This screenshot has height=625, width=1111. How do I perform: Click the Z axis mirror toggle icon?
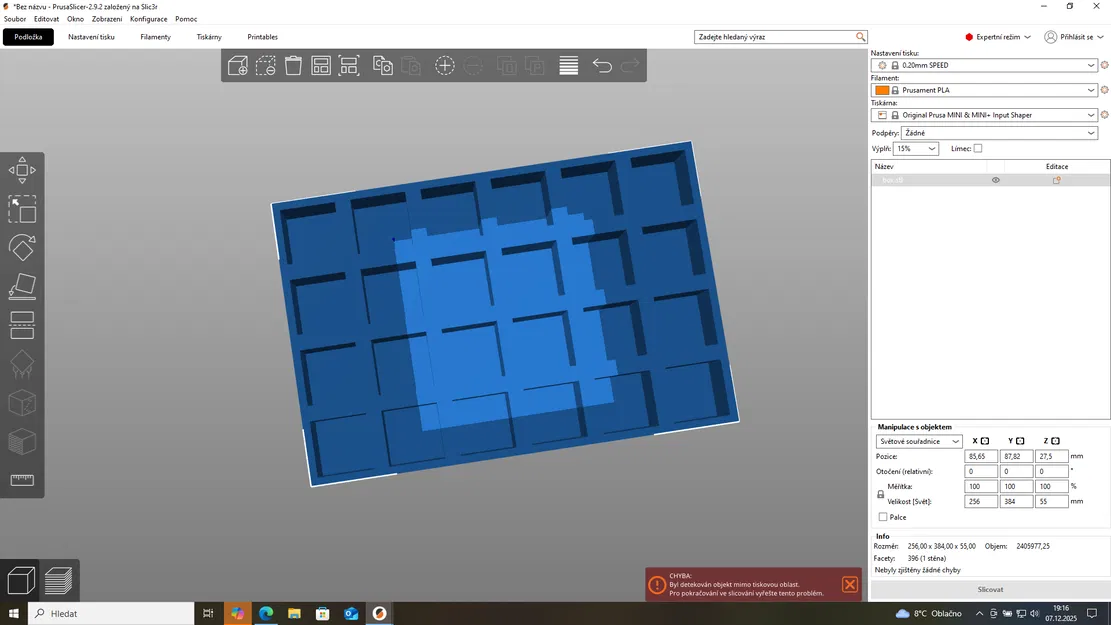point(1056,441)
